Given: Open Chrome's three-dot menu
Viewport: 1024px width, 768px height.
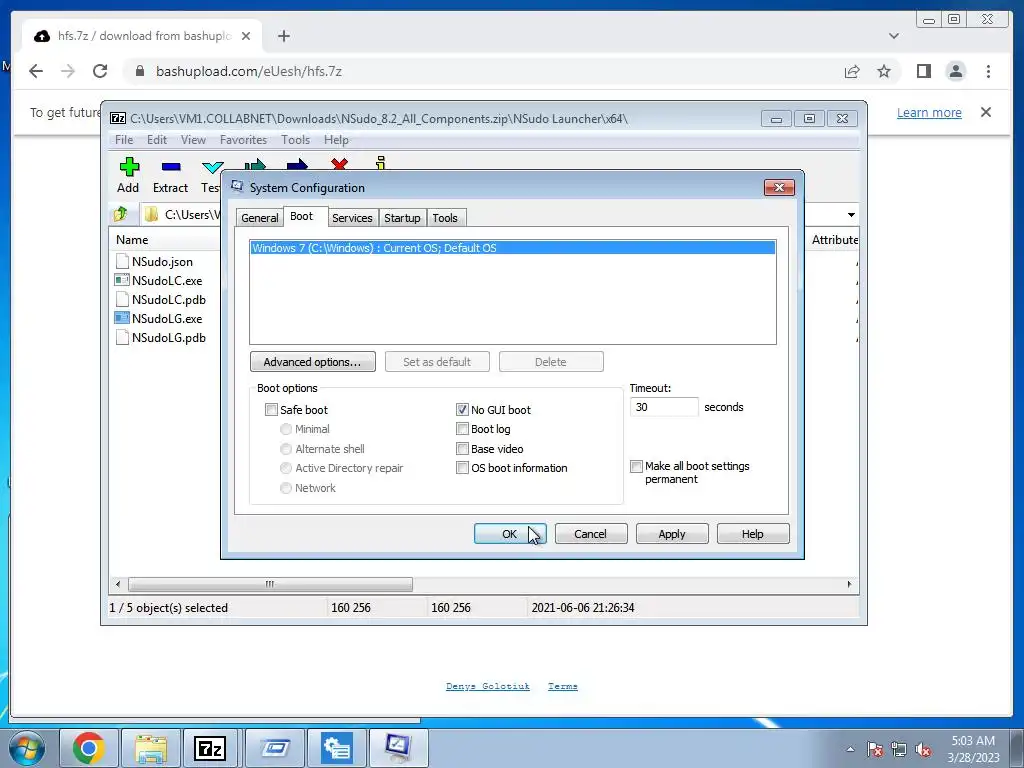Looking at the screenshot, I should pyautogui.click(x=988, y=71).
